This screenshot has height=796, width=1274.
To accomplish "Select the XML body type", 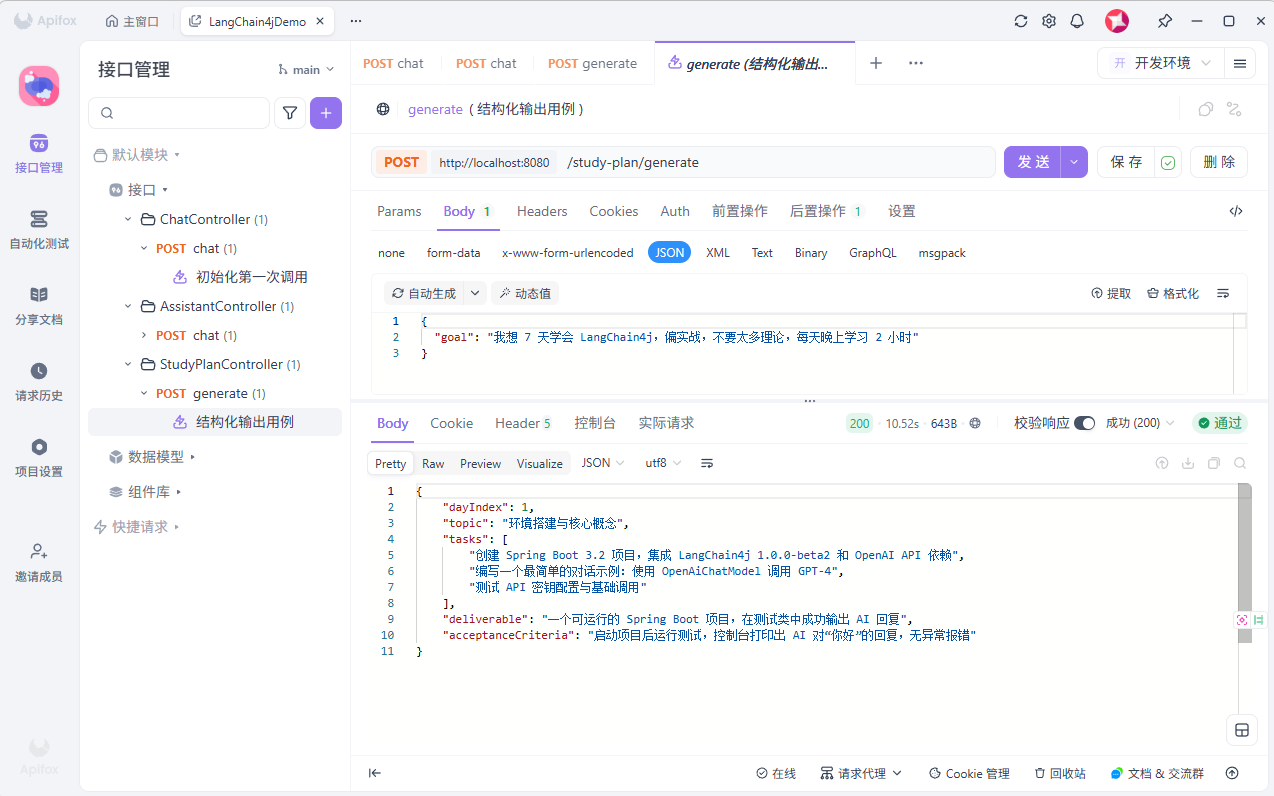I will (718, 253).
